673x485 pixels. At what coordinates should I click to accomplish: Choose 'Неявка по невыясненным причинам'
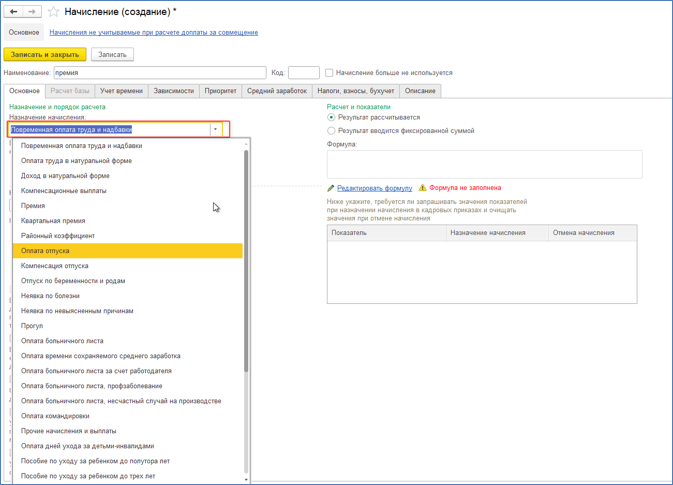click(128, 311)
